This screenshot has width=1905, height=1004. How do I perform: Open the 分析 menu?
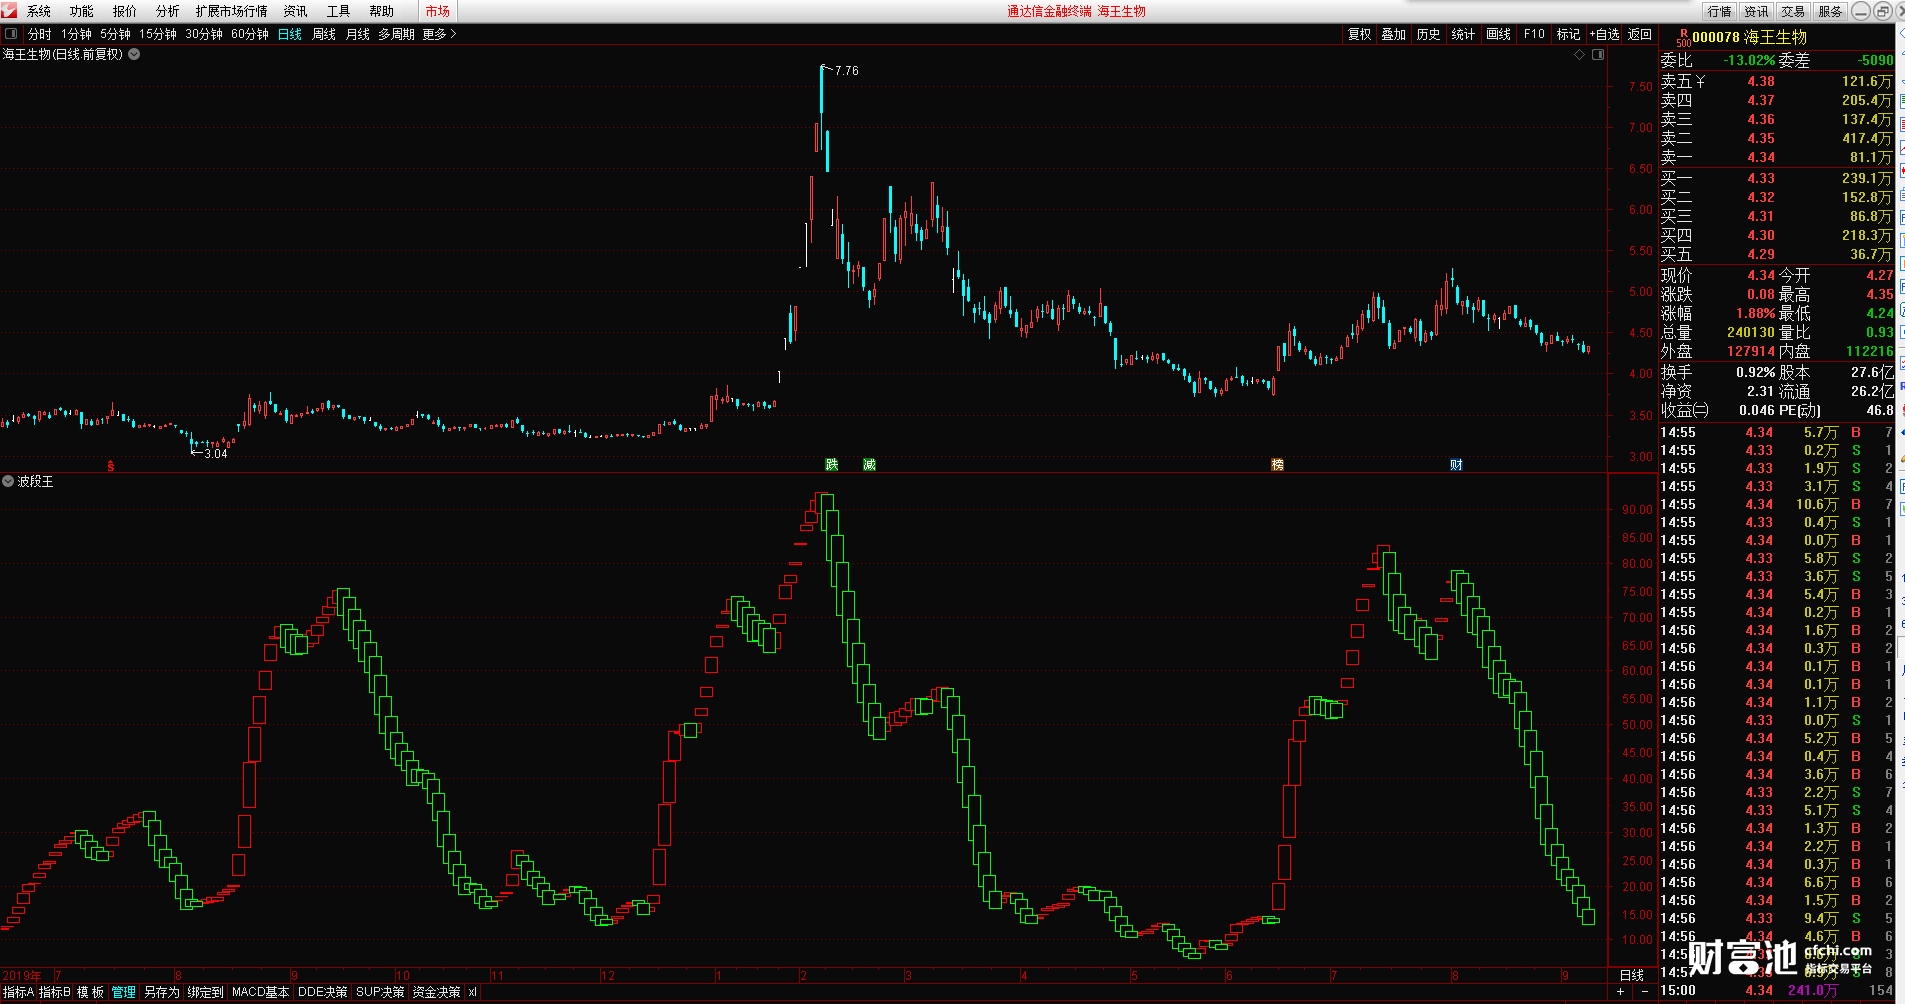coord(168,11)
